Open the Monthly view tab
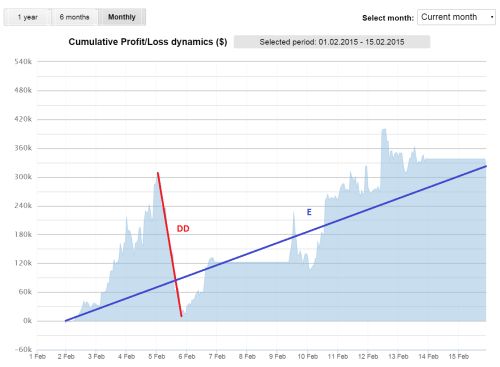This screenshot has height=367, width=500. pos(122,17)
